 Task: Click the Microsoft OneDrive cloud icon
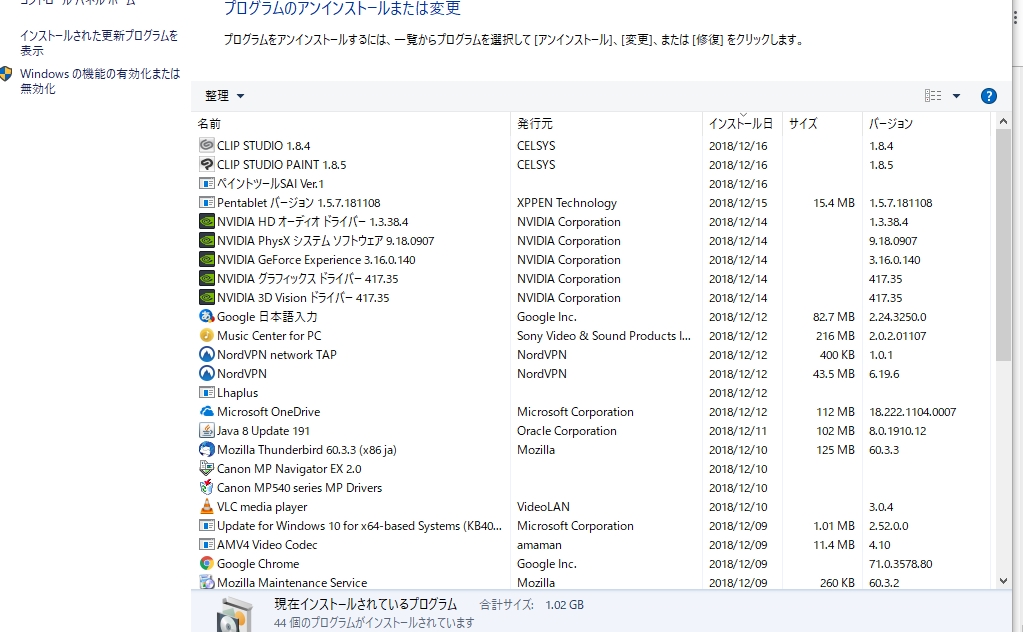tap(206, 411)
